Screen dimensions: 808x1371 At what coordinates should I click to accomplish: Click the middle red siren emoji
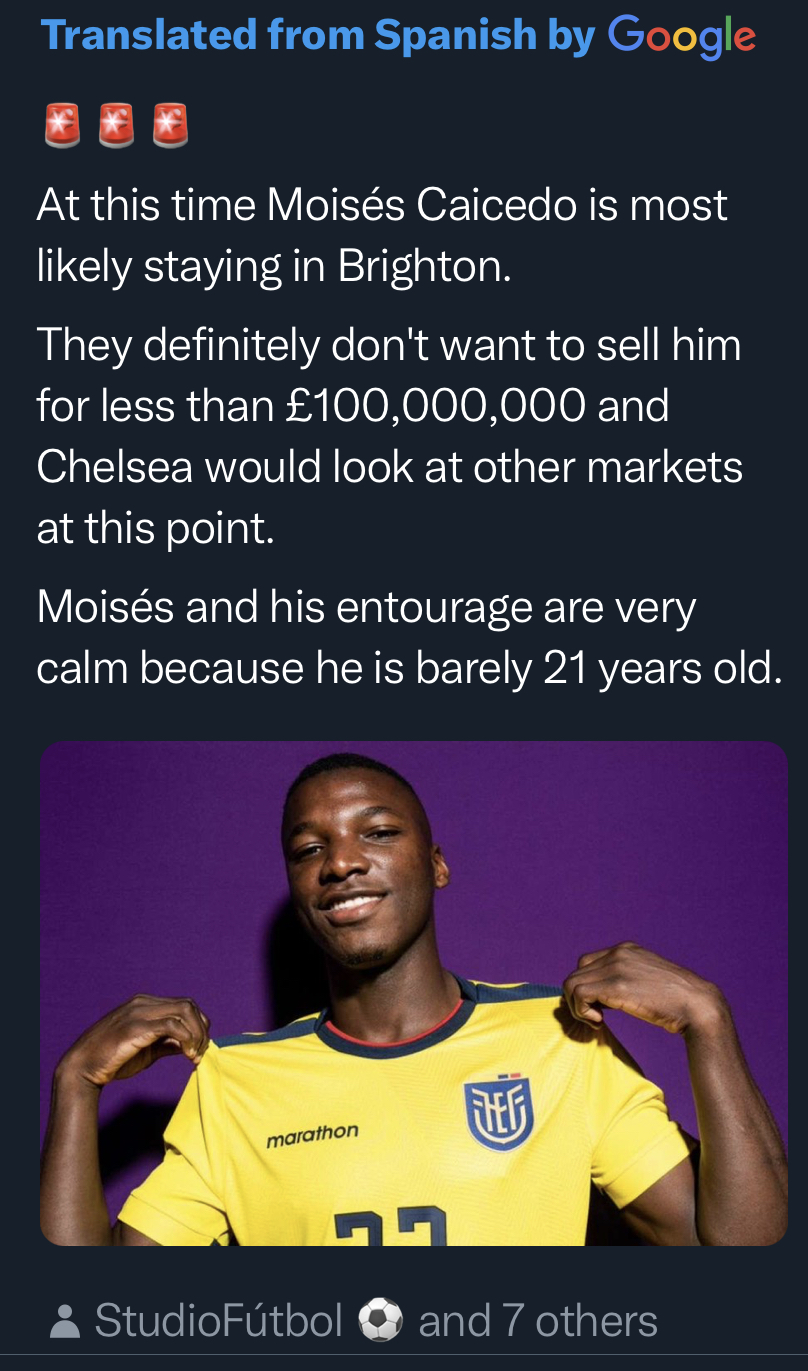116,126
